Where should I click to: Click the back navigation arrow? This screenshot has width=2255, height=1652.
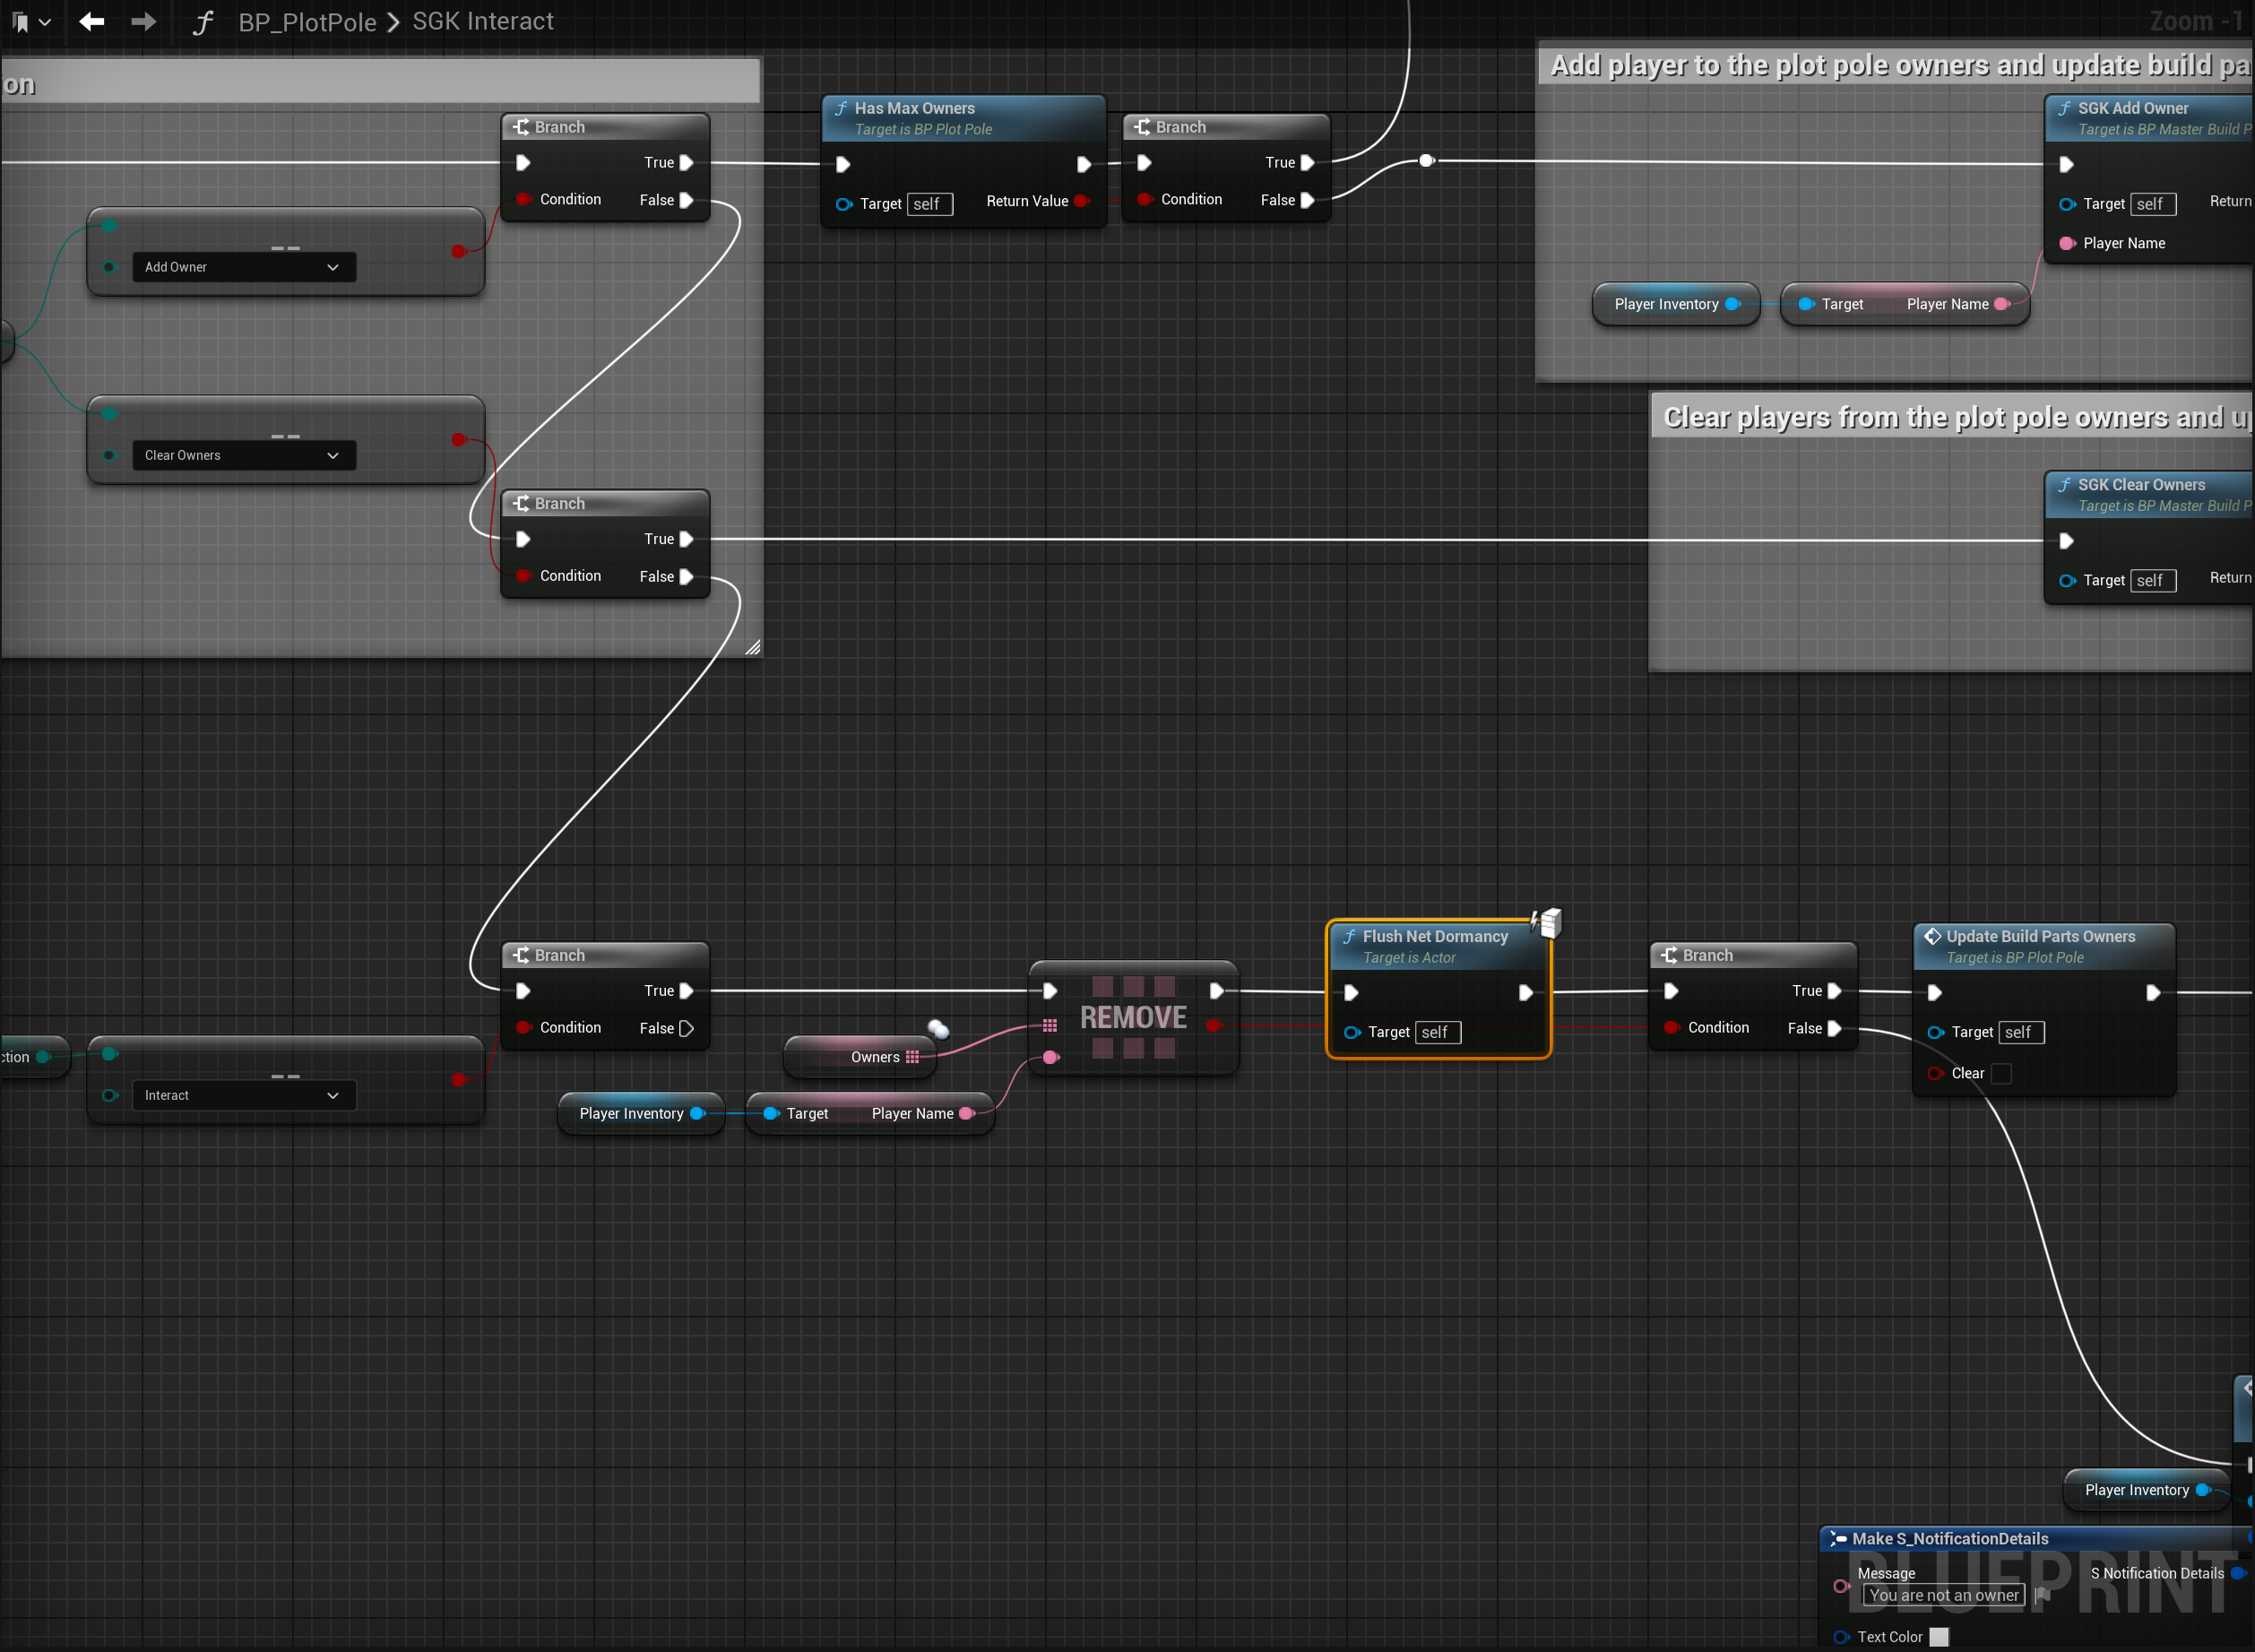(92, 21)
